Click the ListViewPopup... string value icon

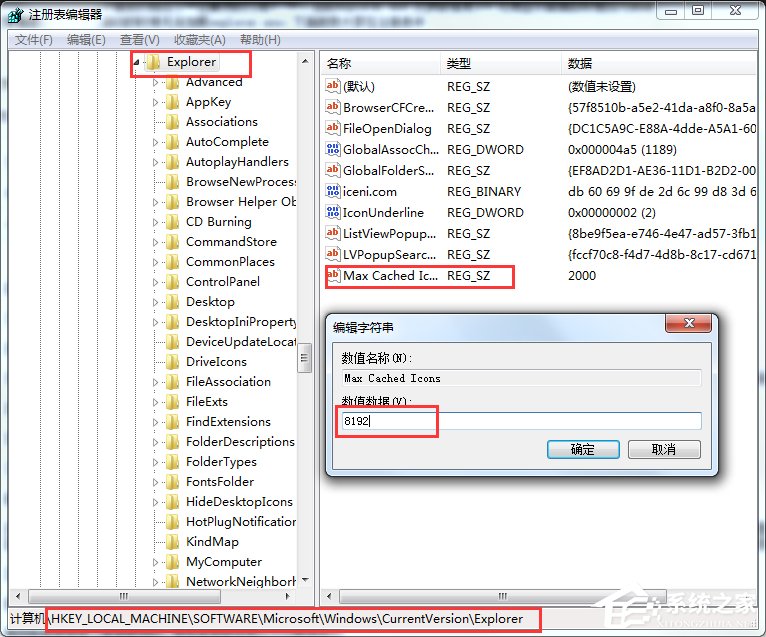click(333, 233)
